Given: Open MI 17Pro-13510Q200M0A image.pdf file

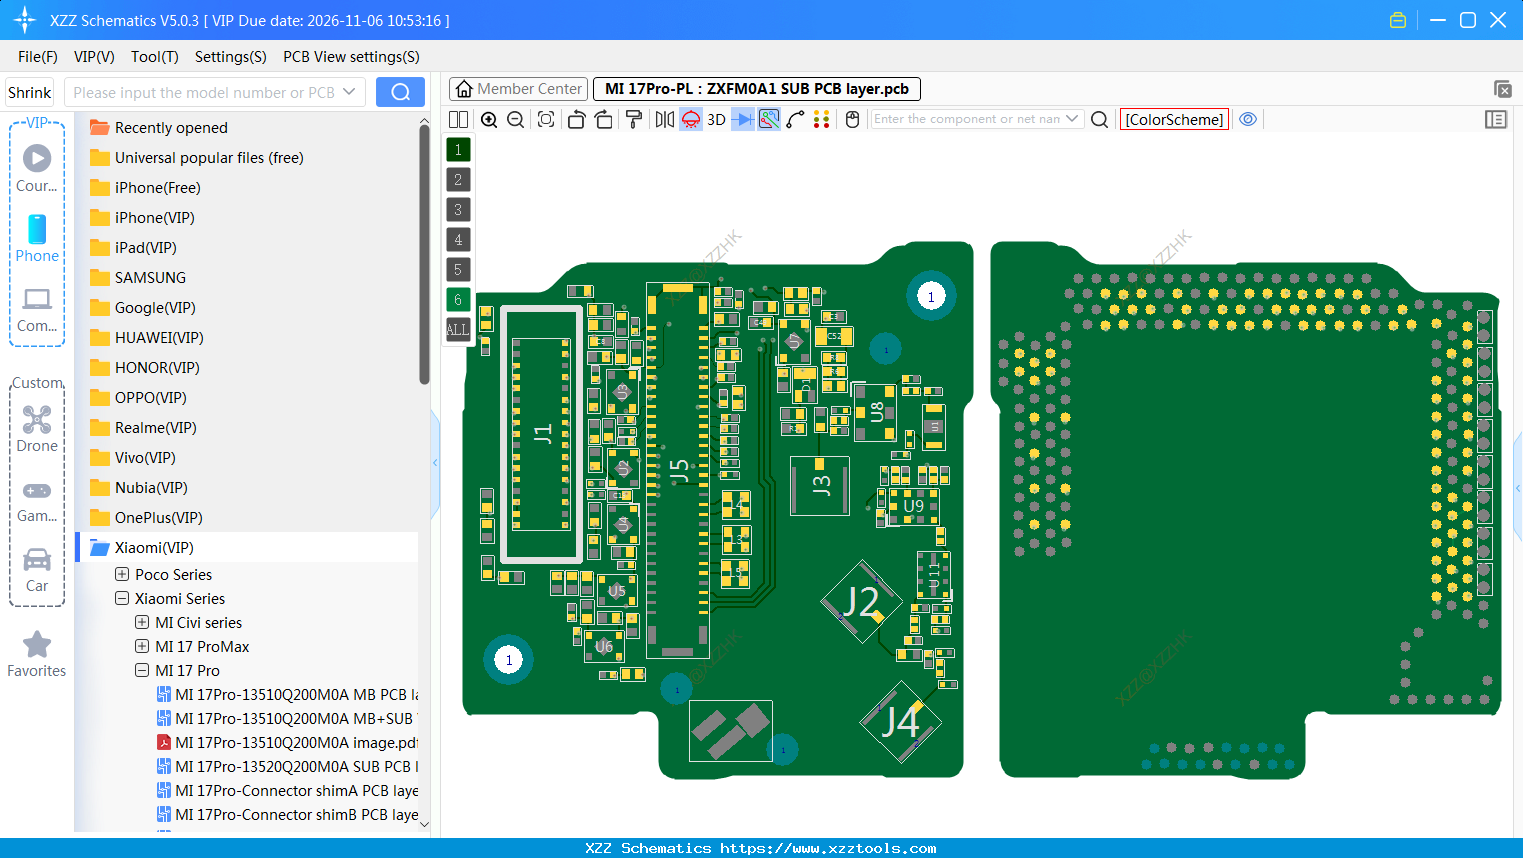Looking at the screenshot, I should (287, 743).
